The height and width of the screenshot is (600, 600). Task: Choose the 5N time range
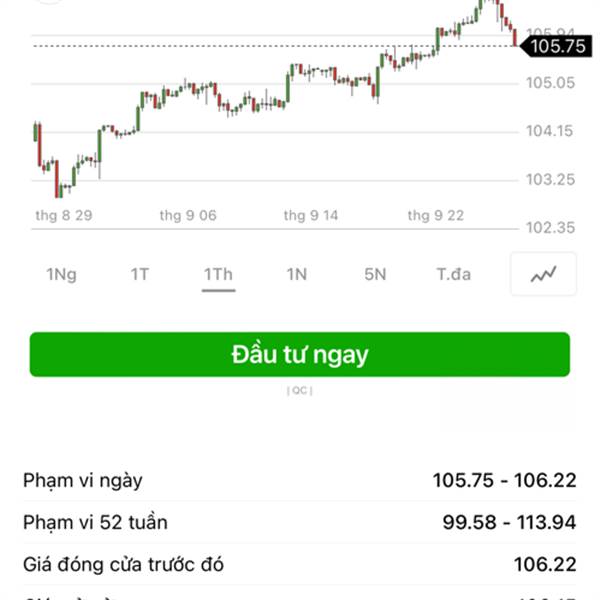tap(375, 274)
